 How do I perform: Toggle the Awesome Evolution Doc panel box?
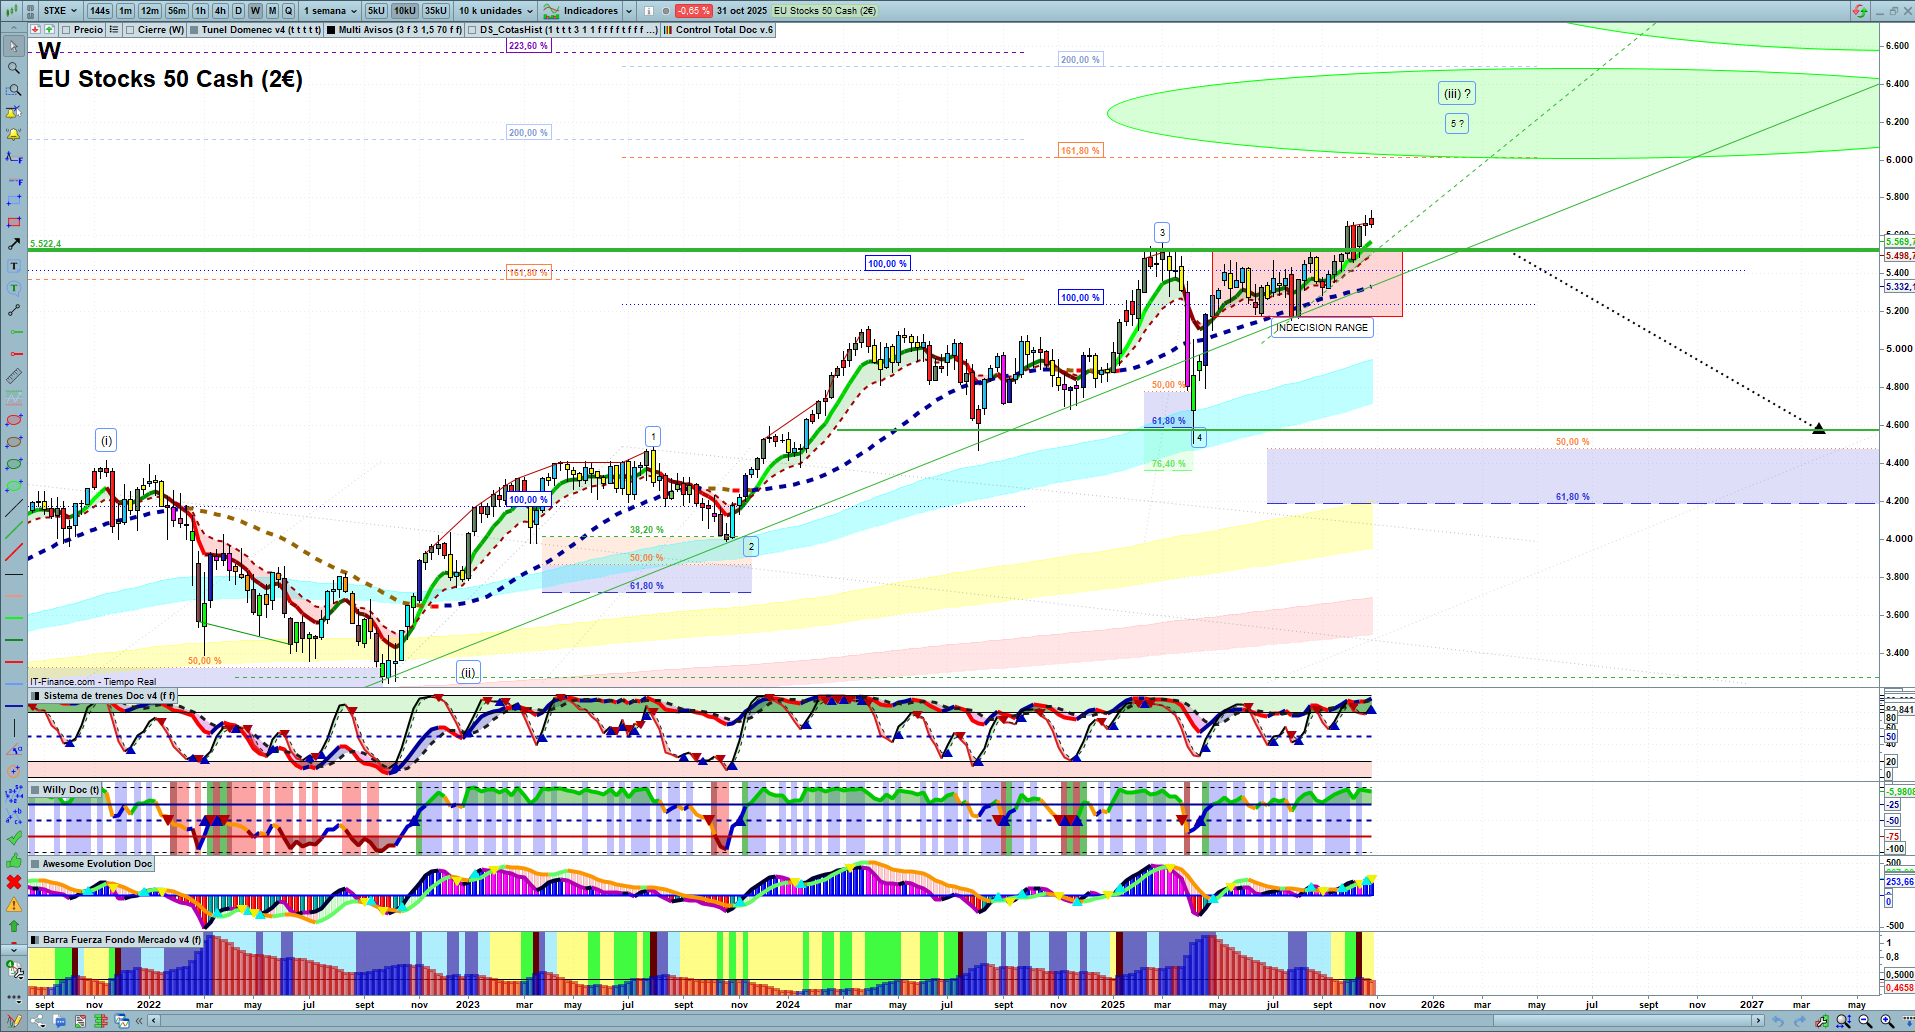[x=36, y=864]
